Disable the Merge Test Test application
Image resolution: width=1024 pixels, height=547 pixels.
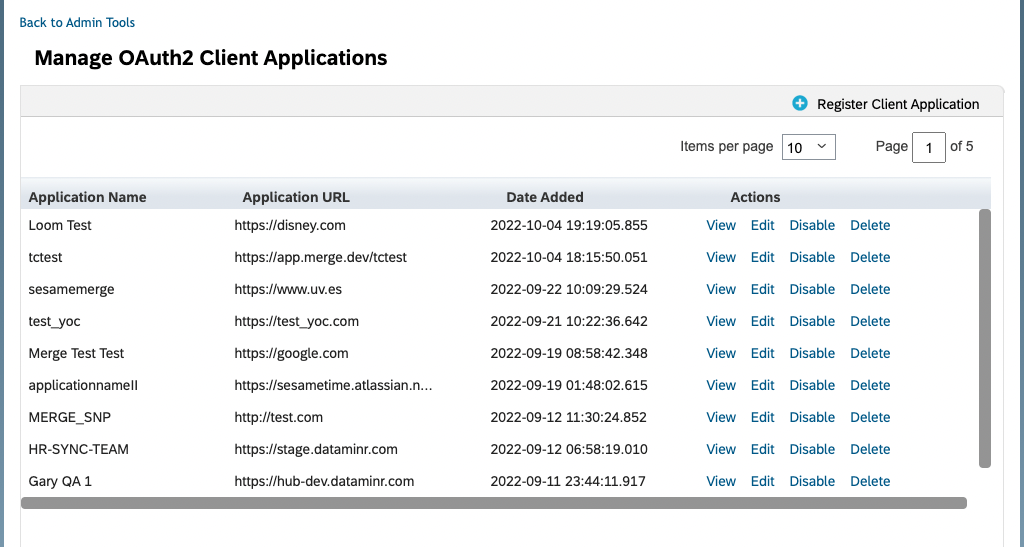point(811,353)
